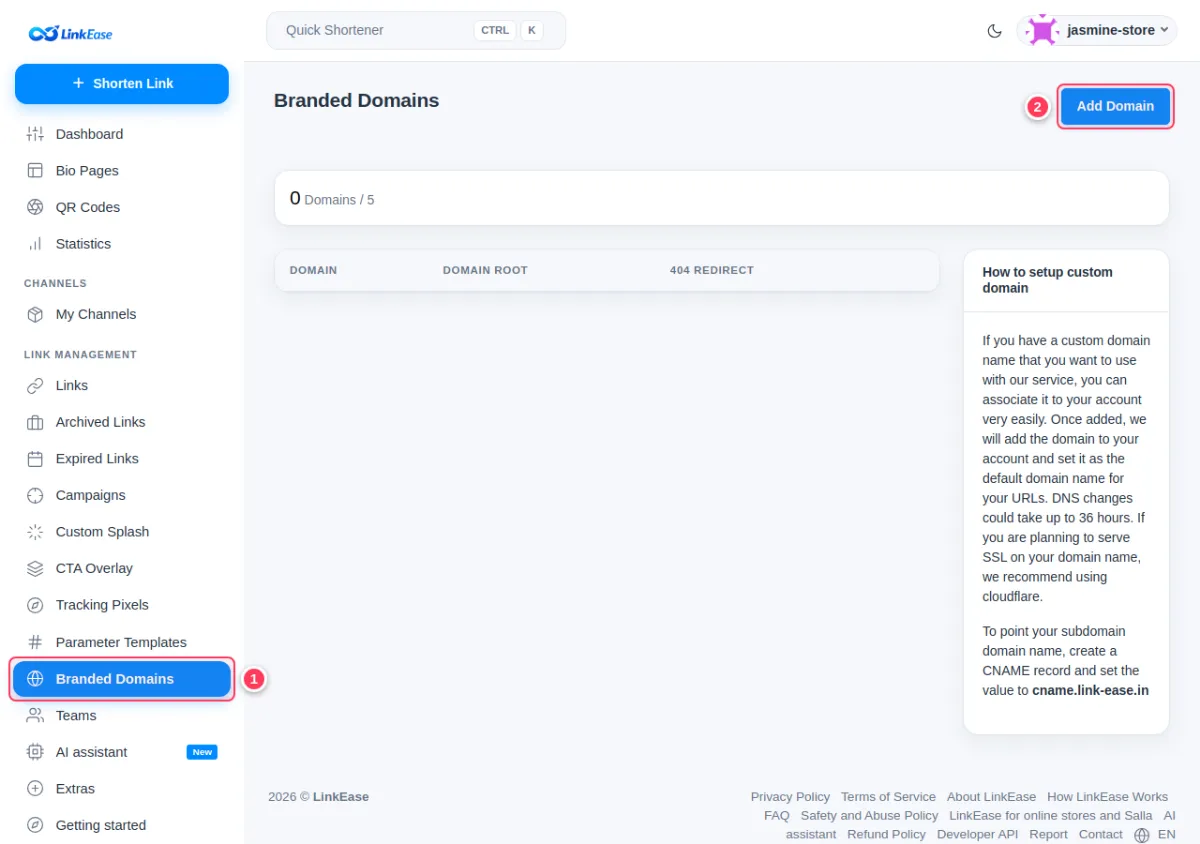Screen dimensions: 1200x844
Task: Click the Custom Splash loader icon
Action: pos(35,532)
